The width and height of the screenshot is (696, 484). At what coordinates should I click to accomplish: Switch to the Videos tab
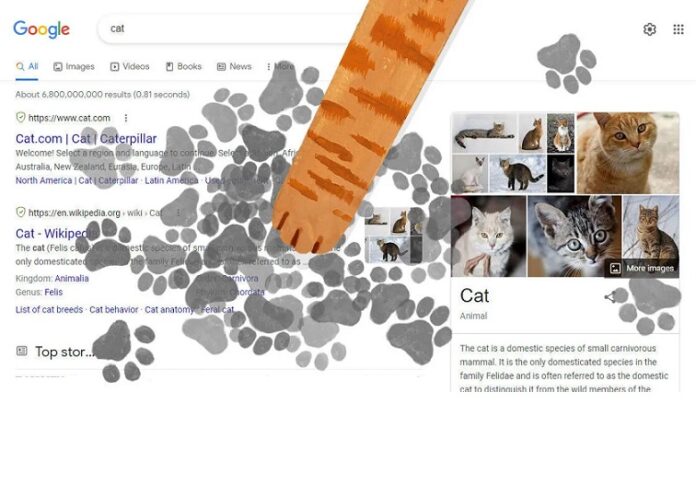point(130,67)
